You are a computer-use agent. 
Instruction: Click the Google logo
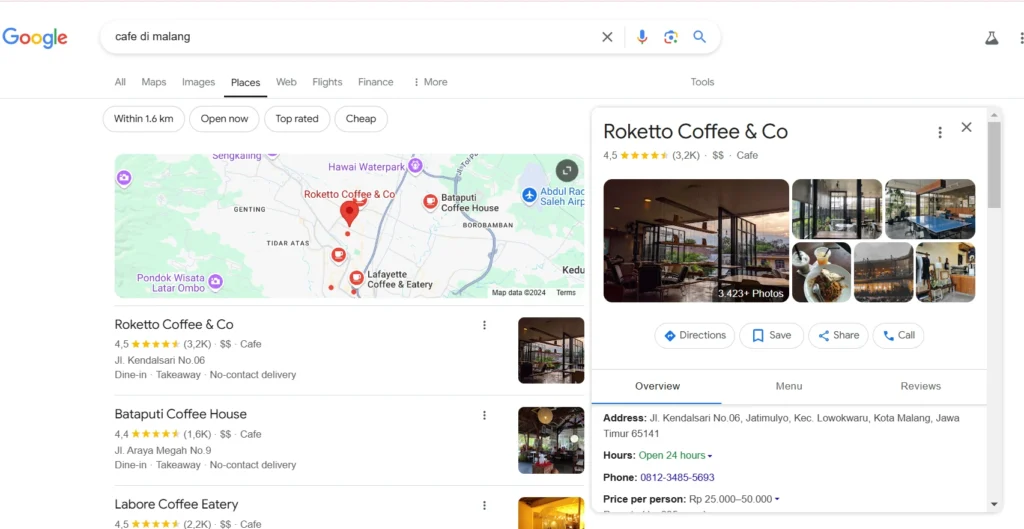[x=35, y=37]
